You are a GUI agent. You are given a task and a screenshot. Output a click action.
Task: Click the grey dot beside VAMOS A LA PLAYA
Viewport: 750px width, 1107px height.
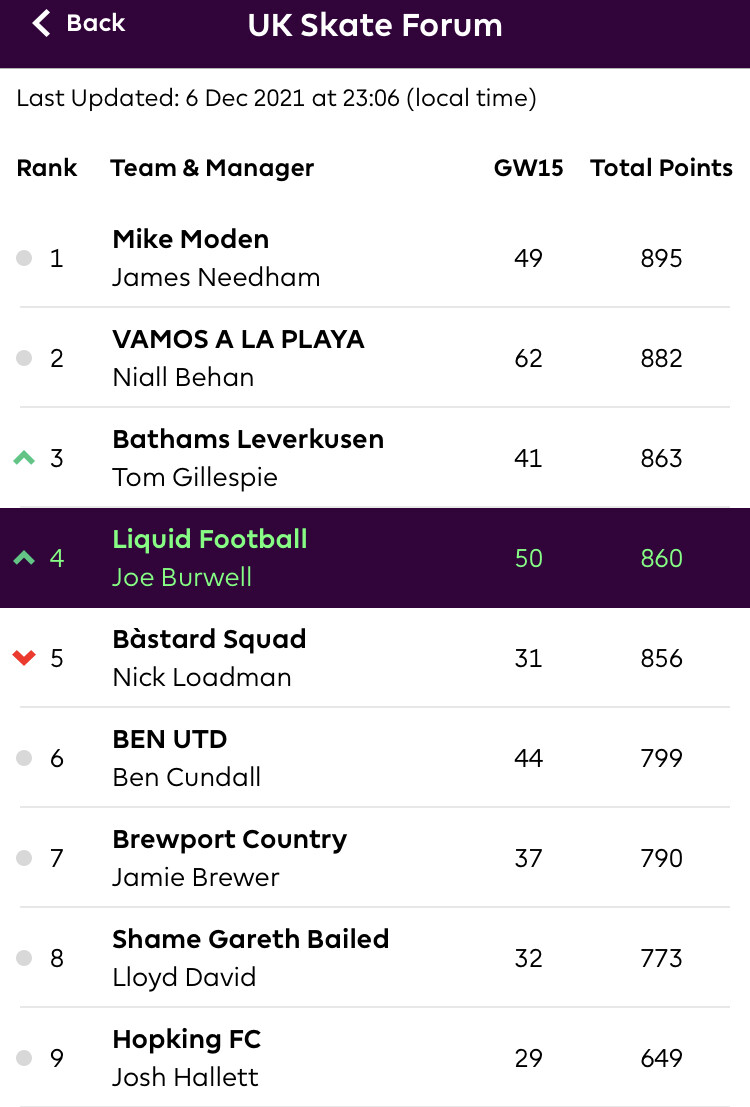(24, 358)
